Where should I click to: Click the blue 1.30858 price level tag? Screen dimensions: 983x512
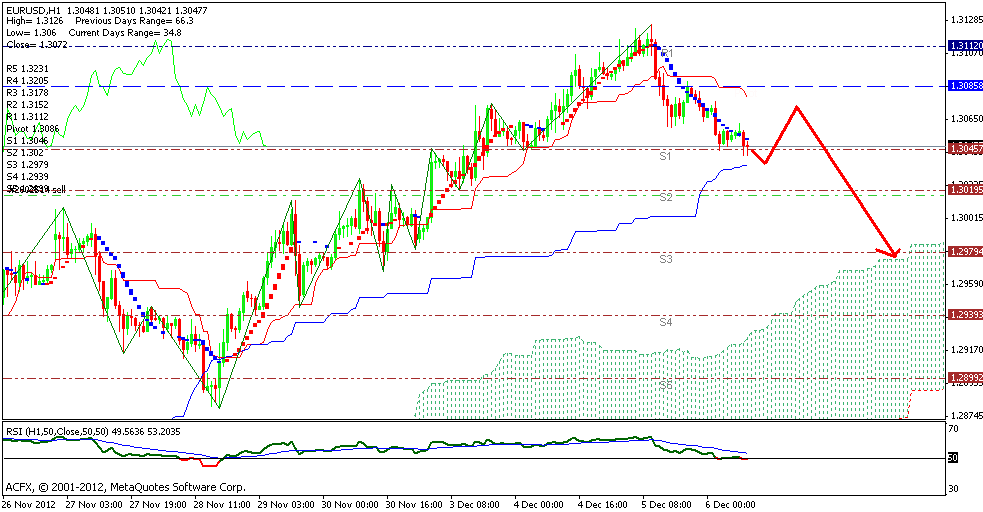pyautogui.click(x=964, y=87)
